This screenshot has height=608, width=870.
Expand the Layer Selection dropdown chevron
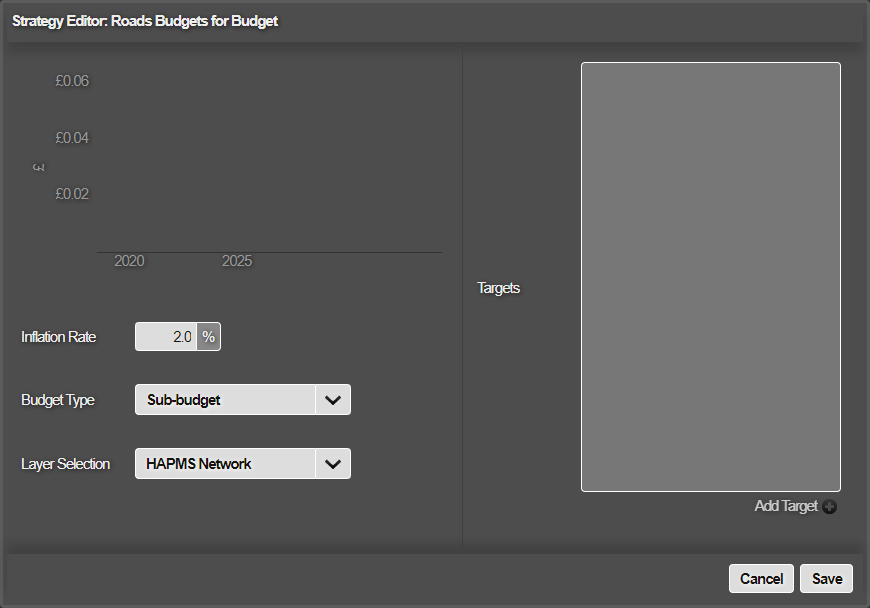click(x=333, y=464)
